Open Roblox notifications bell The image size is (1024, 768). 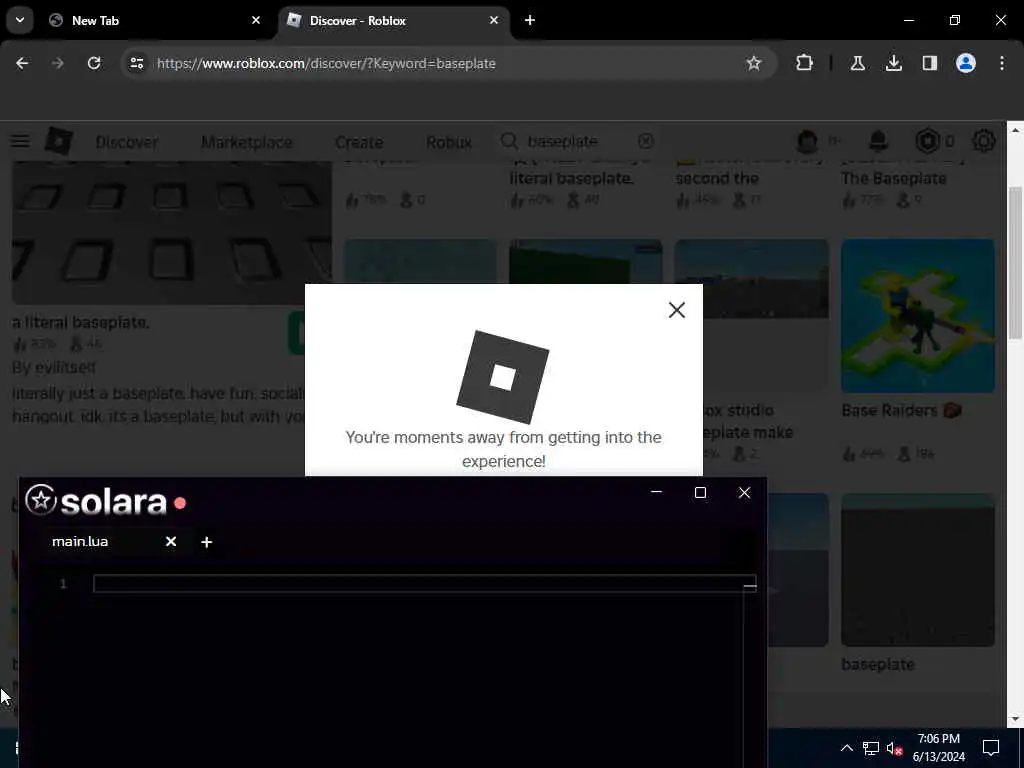click(x=878, y=141)
